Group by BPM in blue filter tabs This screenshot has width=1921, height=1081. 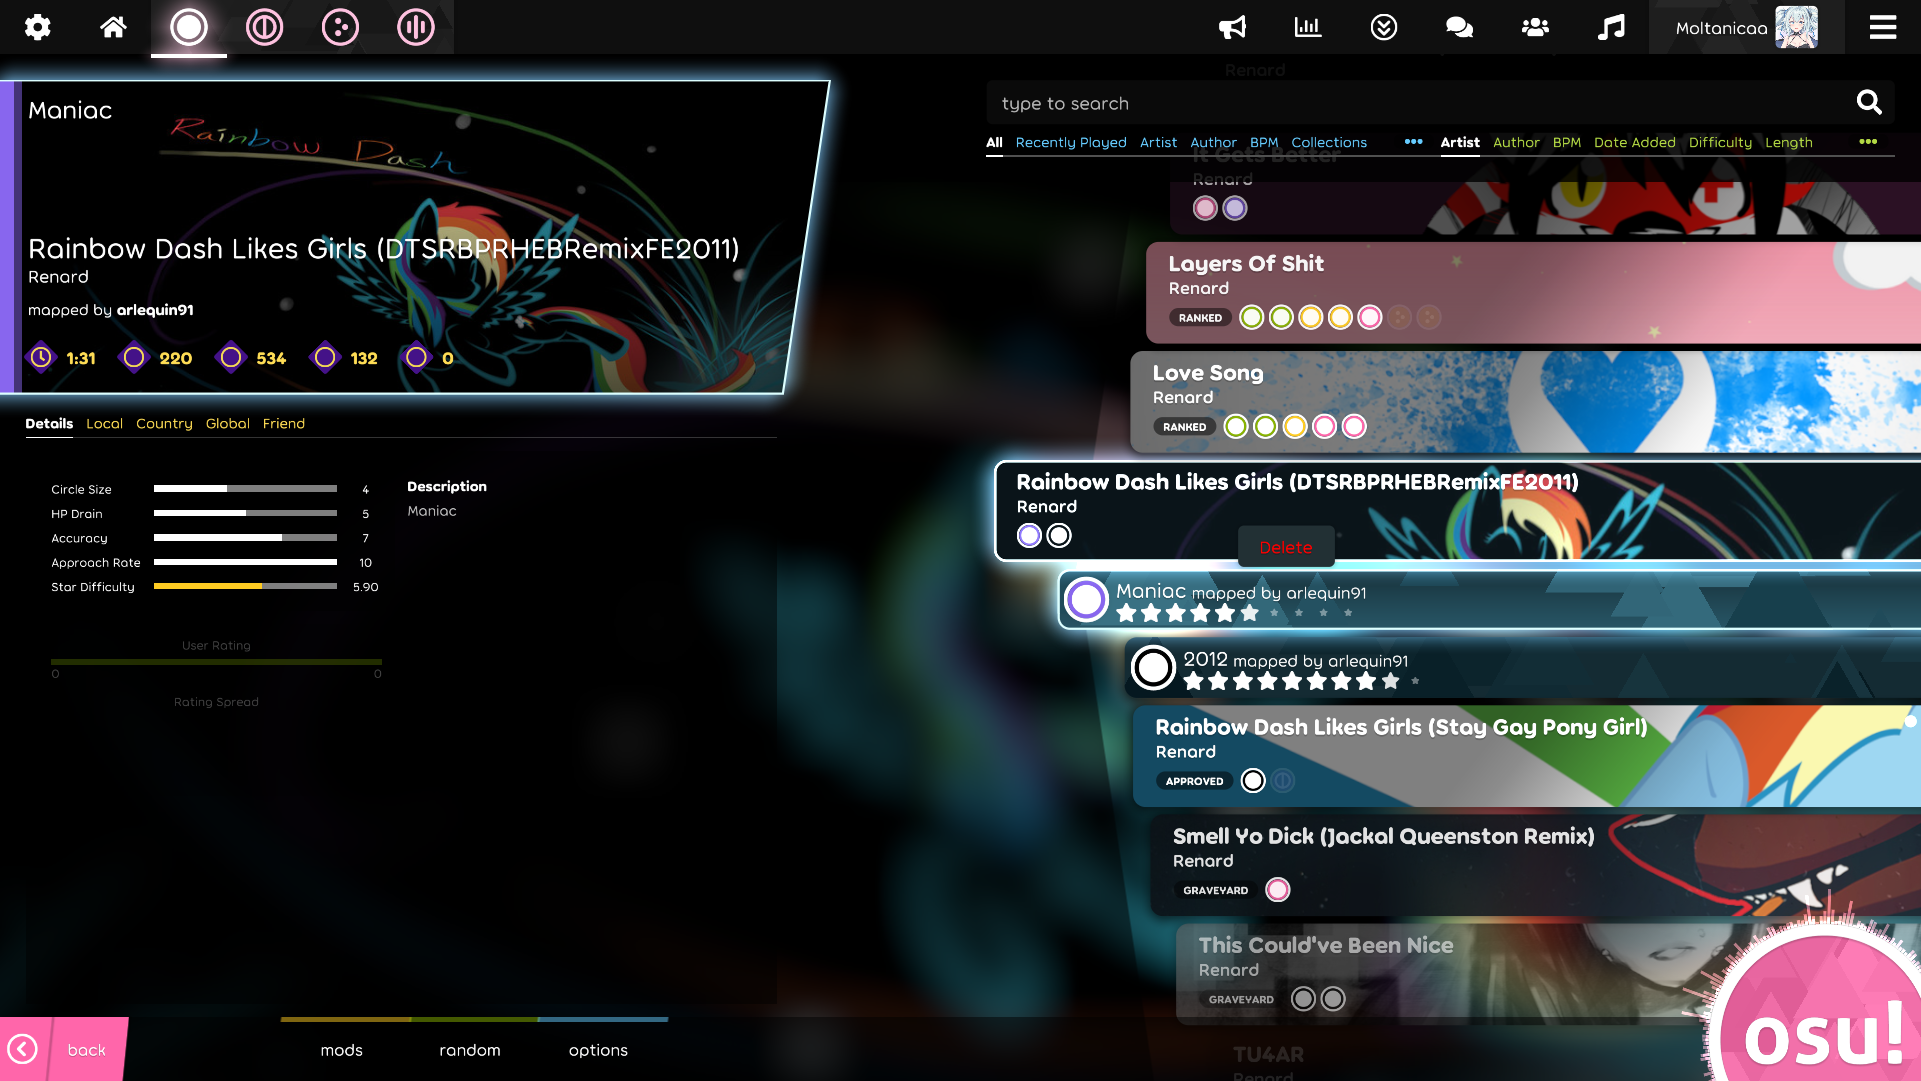1264,143
